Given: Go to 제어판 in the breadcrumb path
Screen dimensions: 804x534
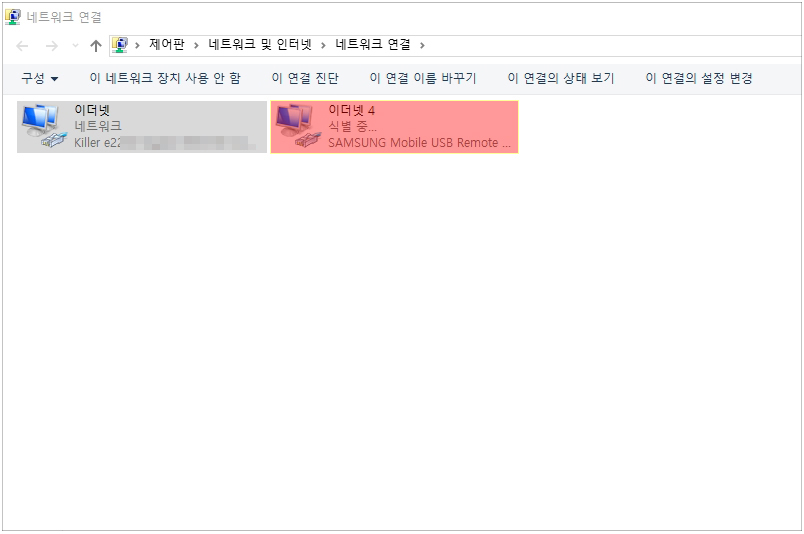Looking at the screenshot, I should point(167,45).
